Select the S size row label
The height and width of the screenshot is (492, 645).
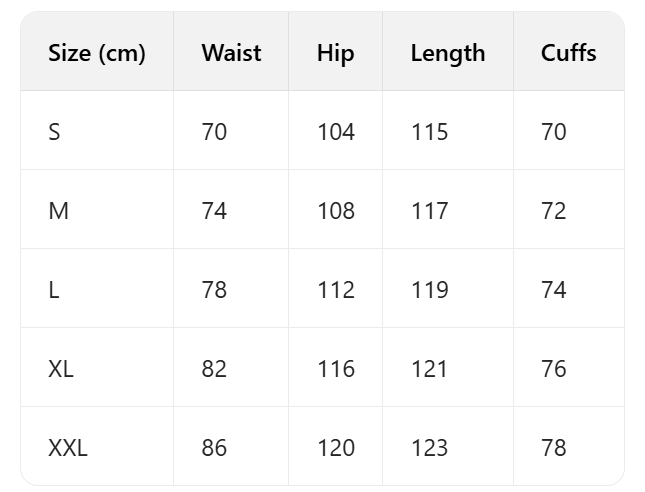[54, 131]
